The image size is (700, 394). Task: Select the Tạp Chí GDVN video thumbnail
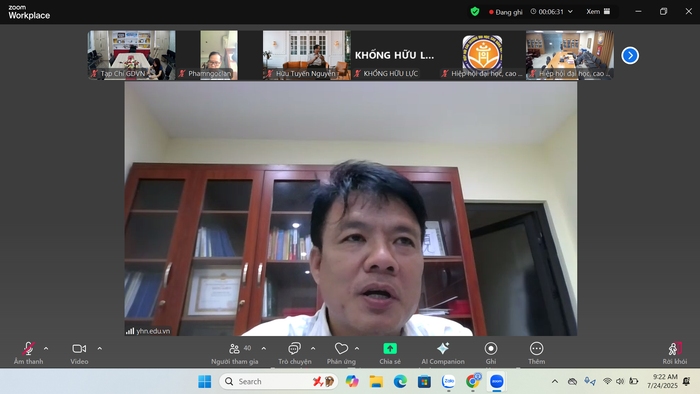pyautogui.click(x=131, y=55)
